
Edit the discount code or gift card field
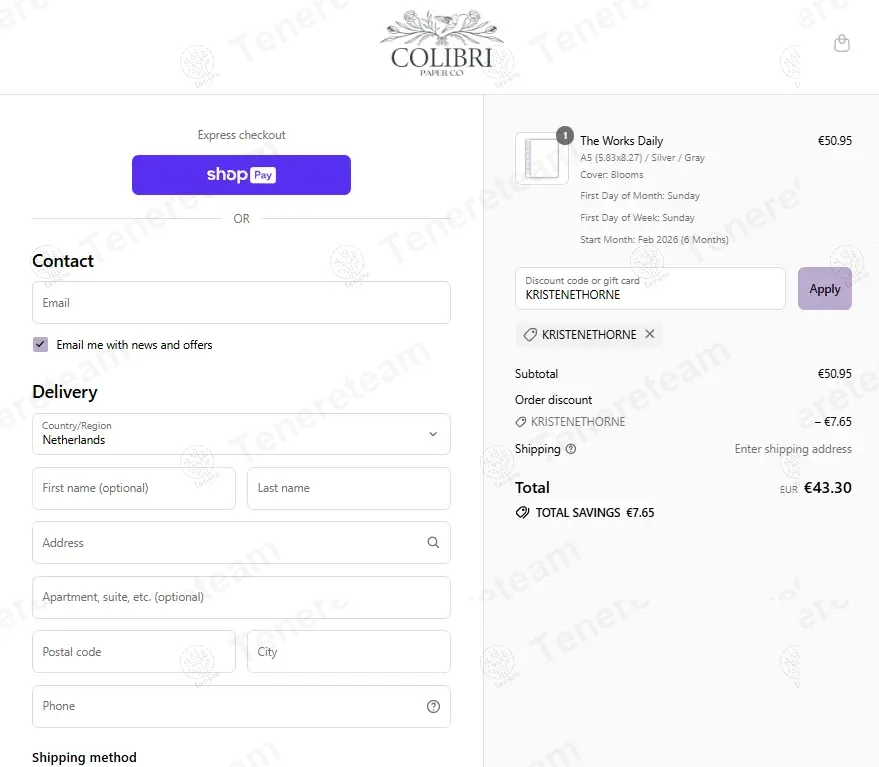point(650,289)
